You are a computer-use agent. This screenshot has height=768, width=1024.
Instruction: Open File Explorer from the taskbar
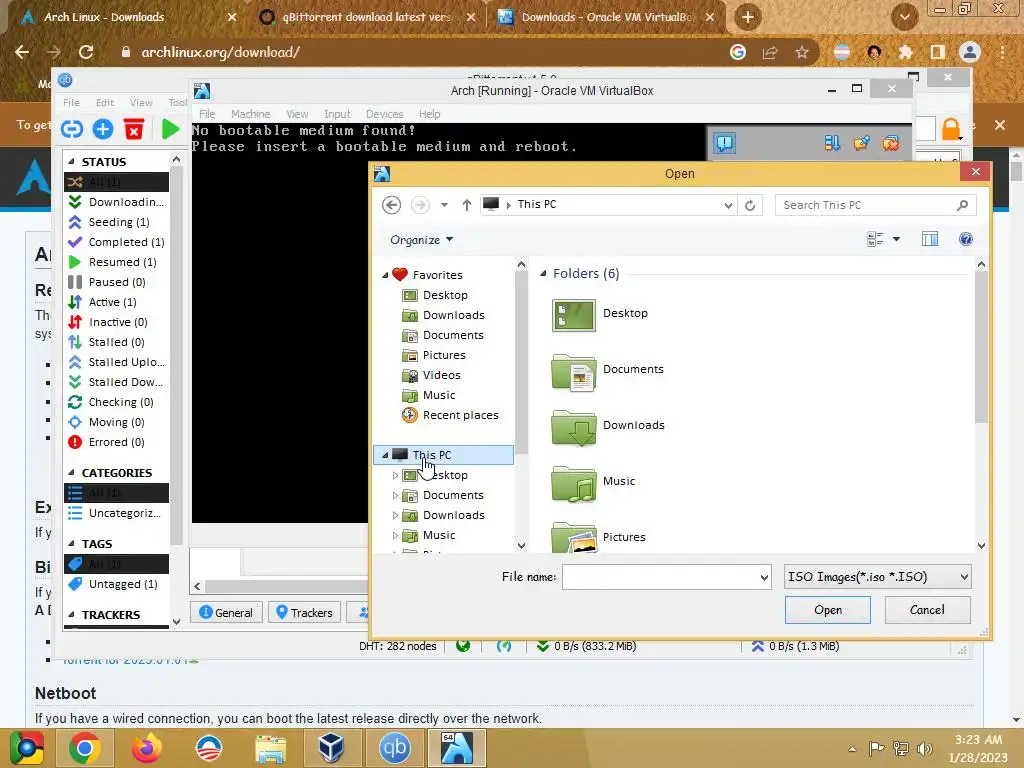270,749
